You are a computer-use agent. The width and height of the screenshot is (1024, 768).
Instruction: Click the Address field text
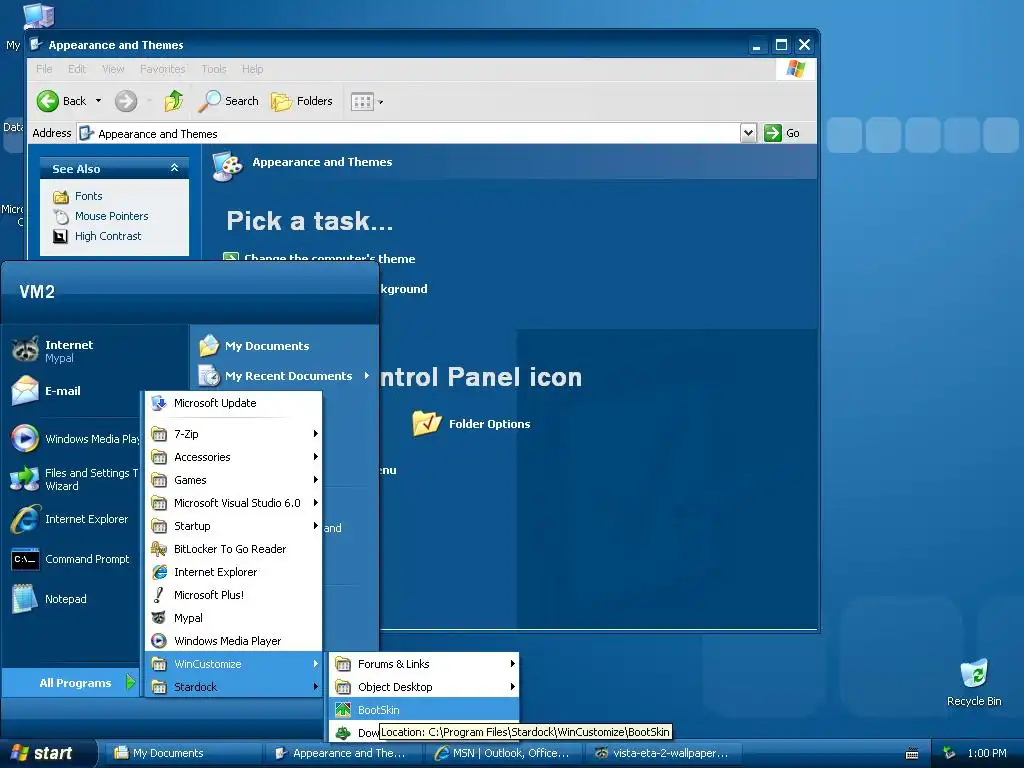157,134
